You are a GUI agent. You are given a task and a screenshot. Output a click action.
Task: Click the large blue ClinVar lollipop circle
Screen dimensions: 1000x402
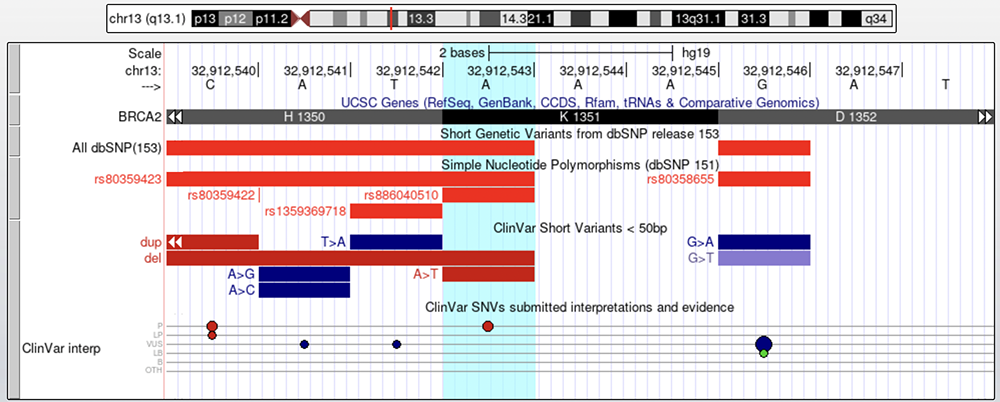coord(764,344)
